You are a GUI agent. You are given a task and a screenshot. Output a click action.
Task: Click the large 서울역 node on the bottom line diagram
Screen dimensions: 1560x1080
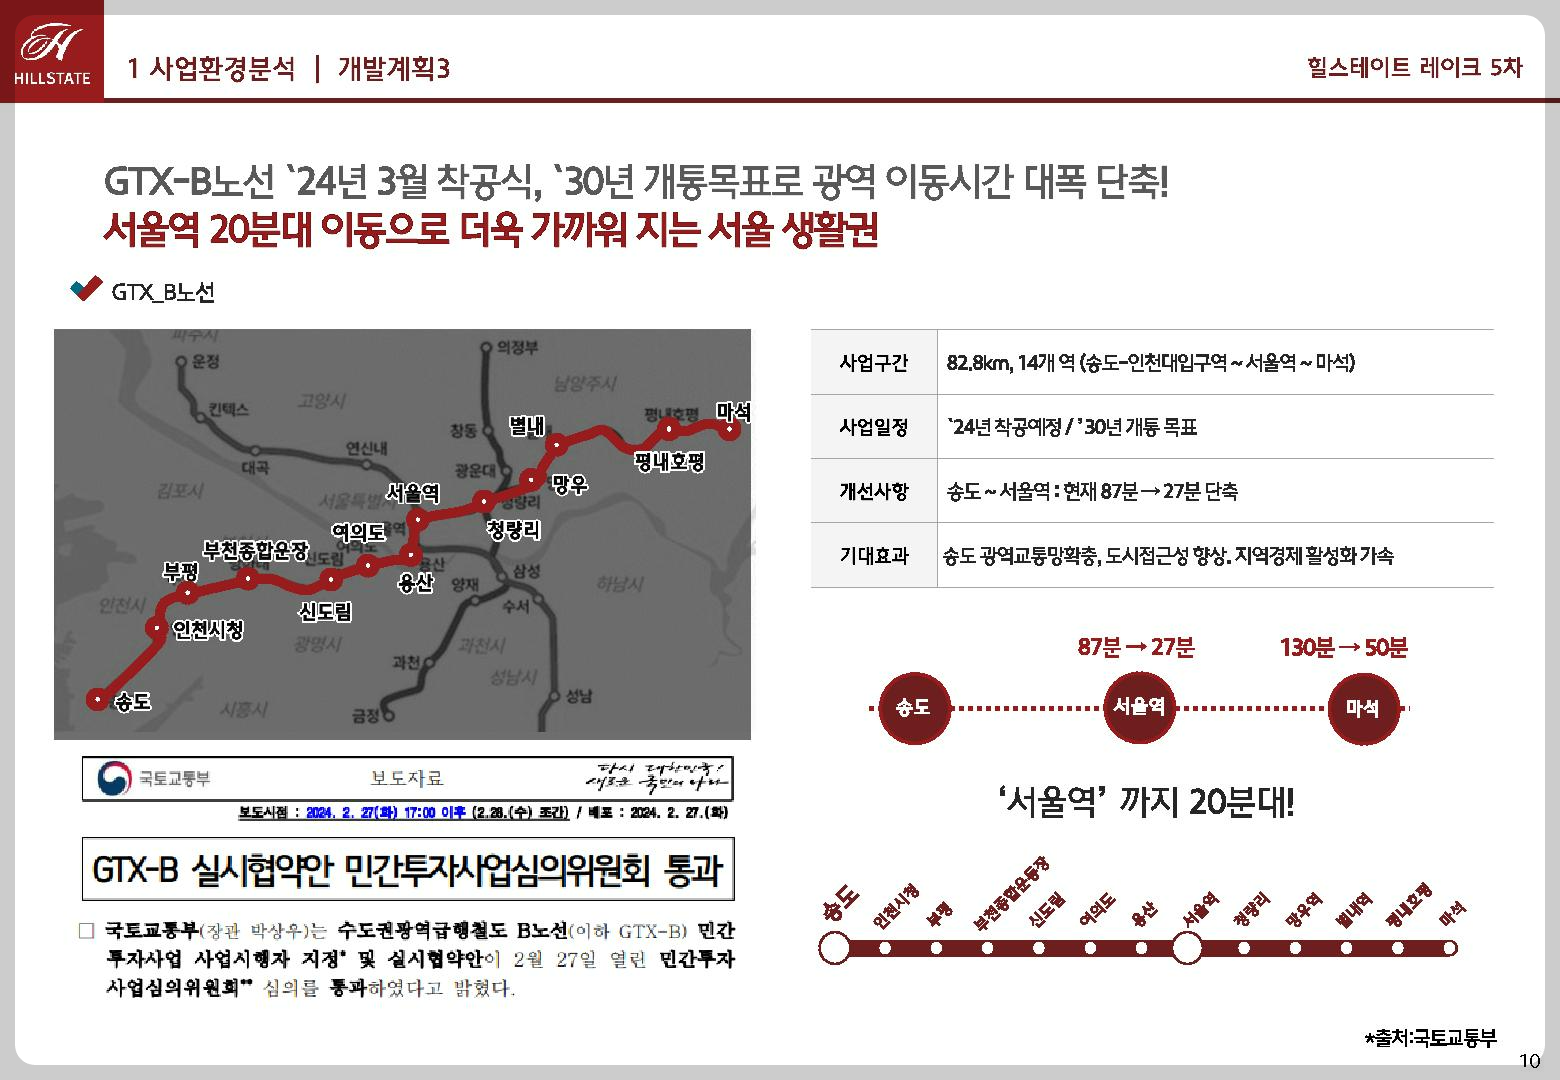click(1186, 948)
